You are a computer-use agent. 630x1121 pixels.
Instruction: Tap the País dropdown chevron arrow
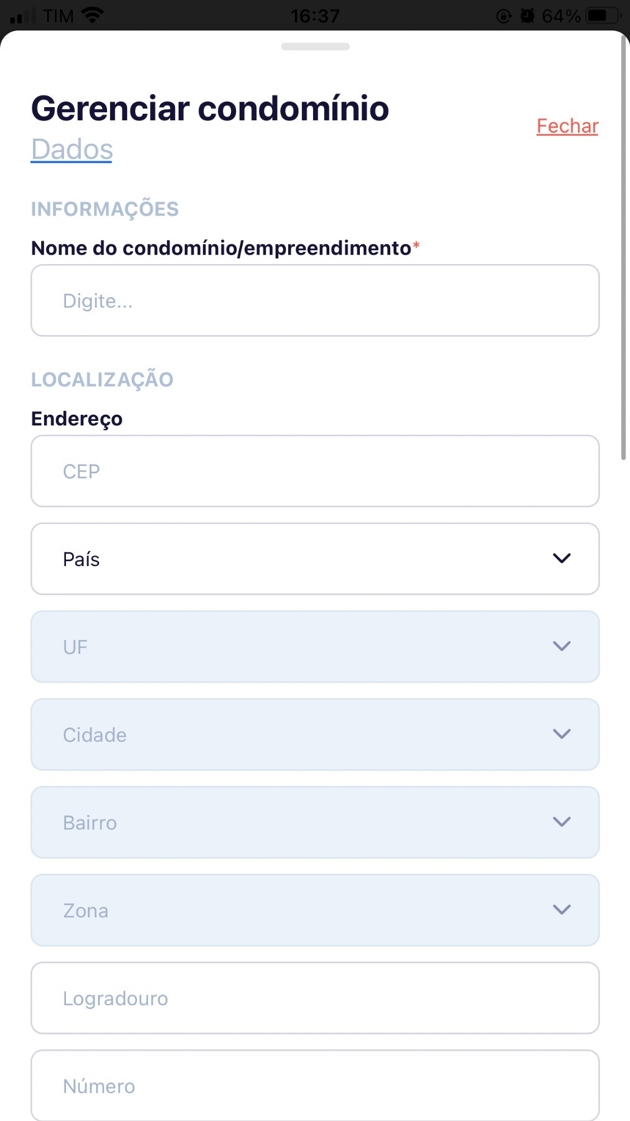coord(562,558)
